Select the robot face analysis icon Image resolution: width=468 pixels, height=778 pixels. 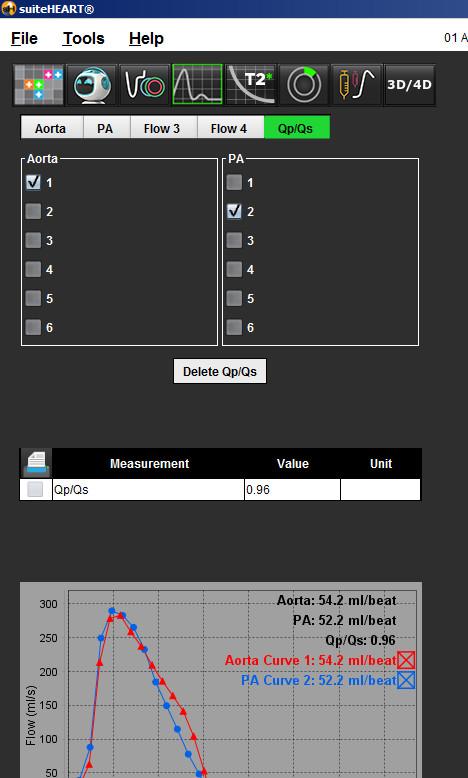92,85
